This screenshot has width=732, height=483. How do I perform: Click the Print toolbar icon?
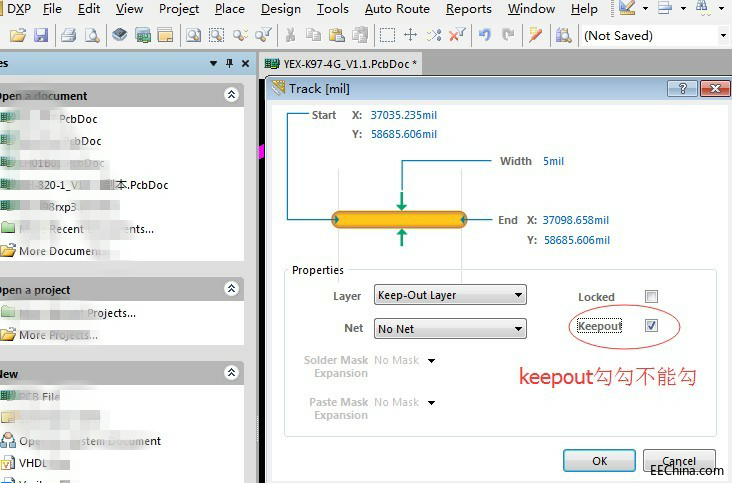click(69, 35)
